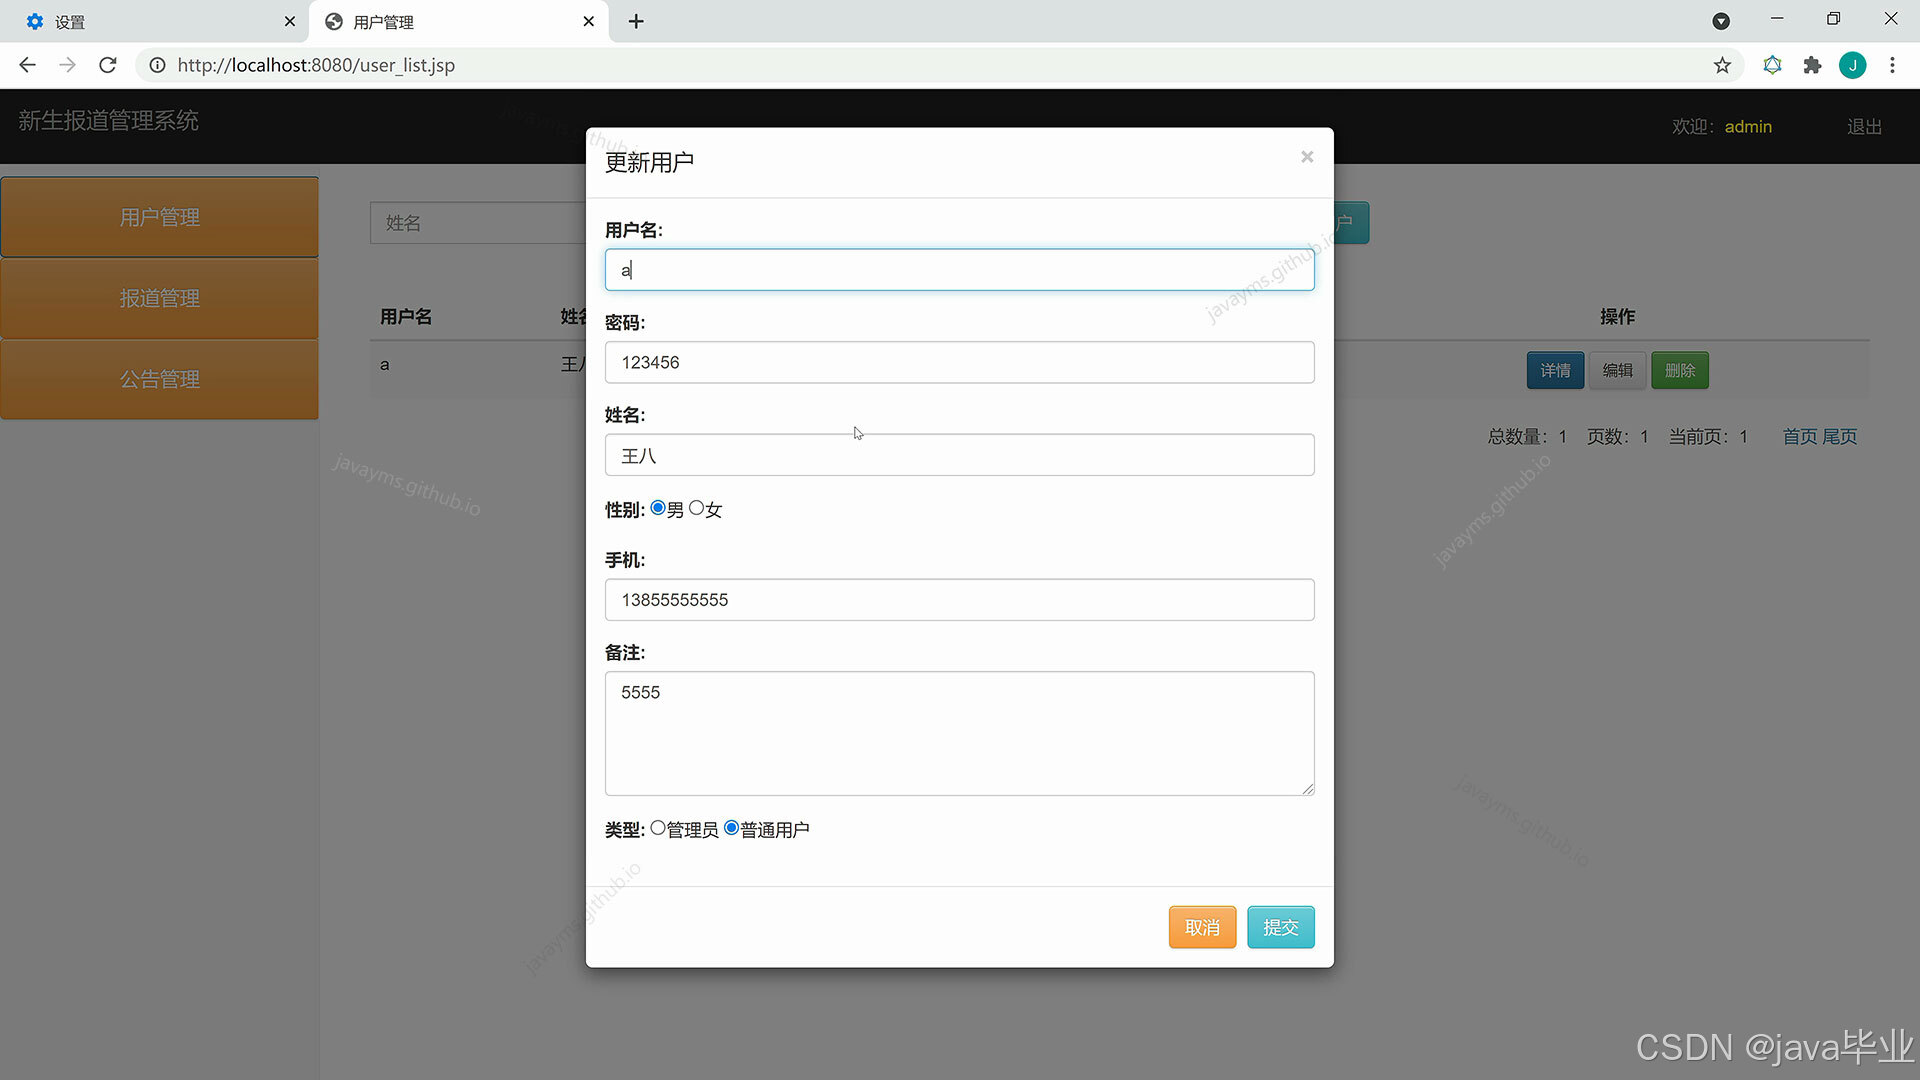1920x1080 pixels.
Task: Close the 更新用户 dialog with the X
Action: 1306,157
